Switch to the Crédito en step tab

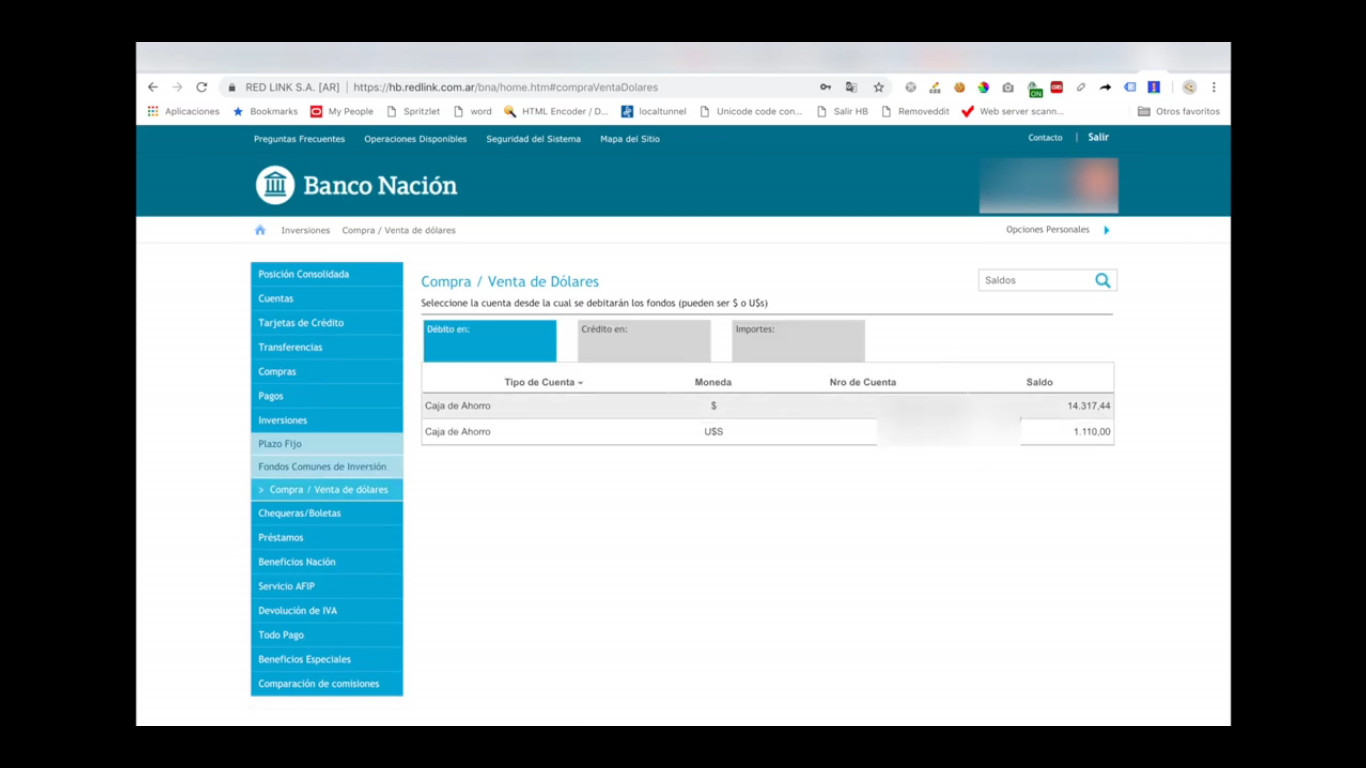644,340
